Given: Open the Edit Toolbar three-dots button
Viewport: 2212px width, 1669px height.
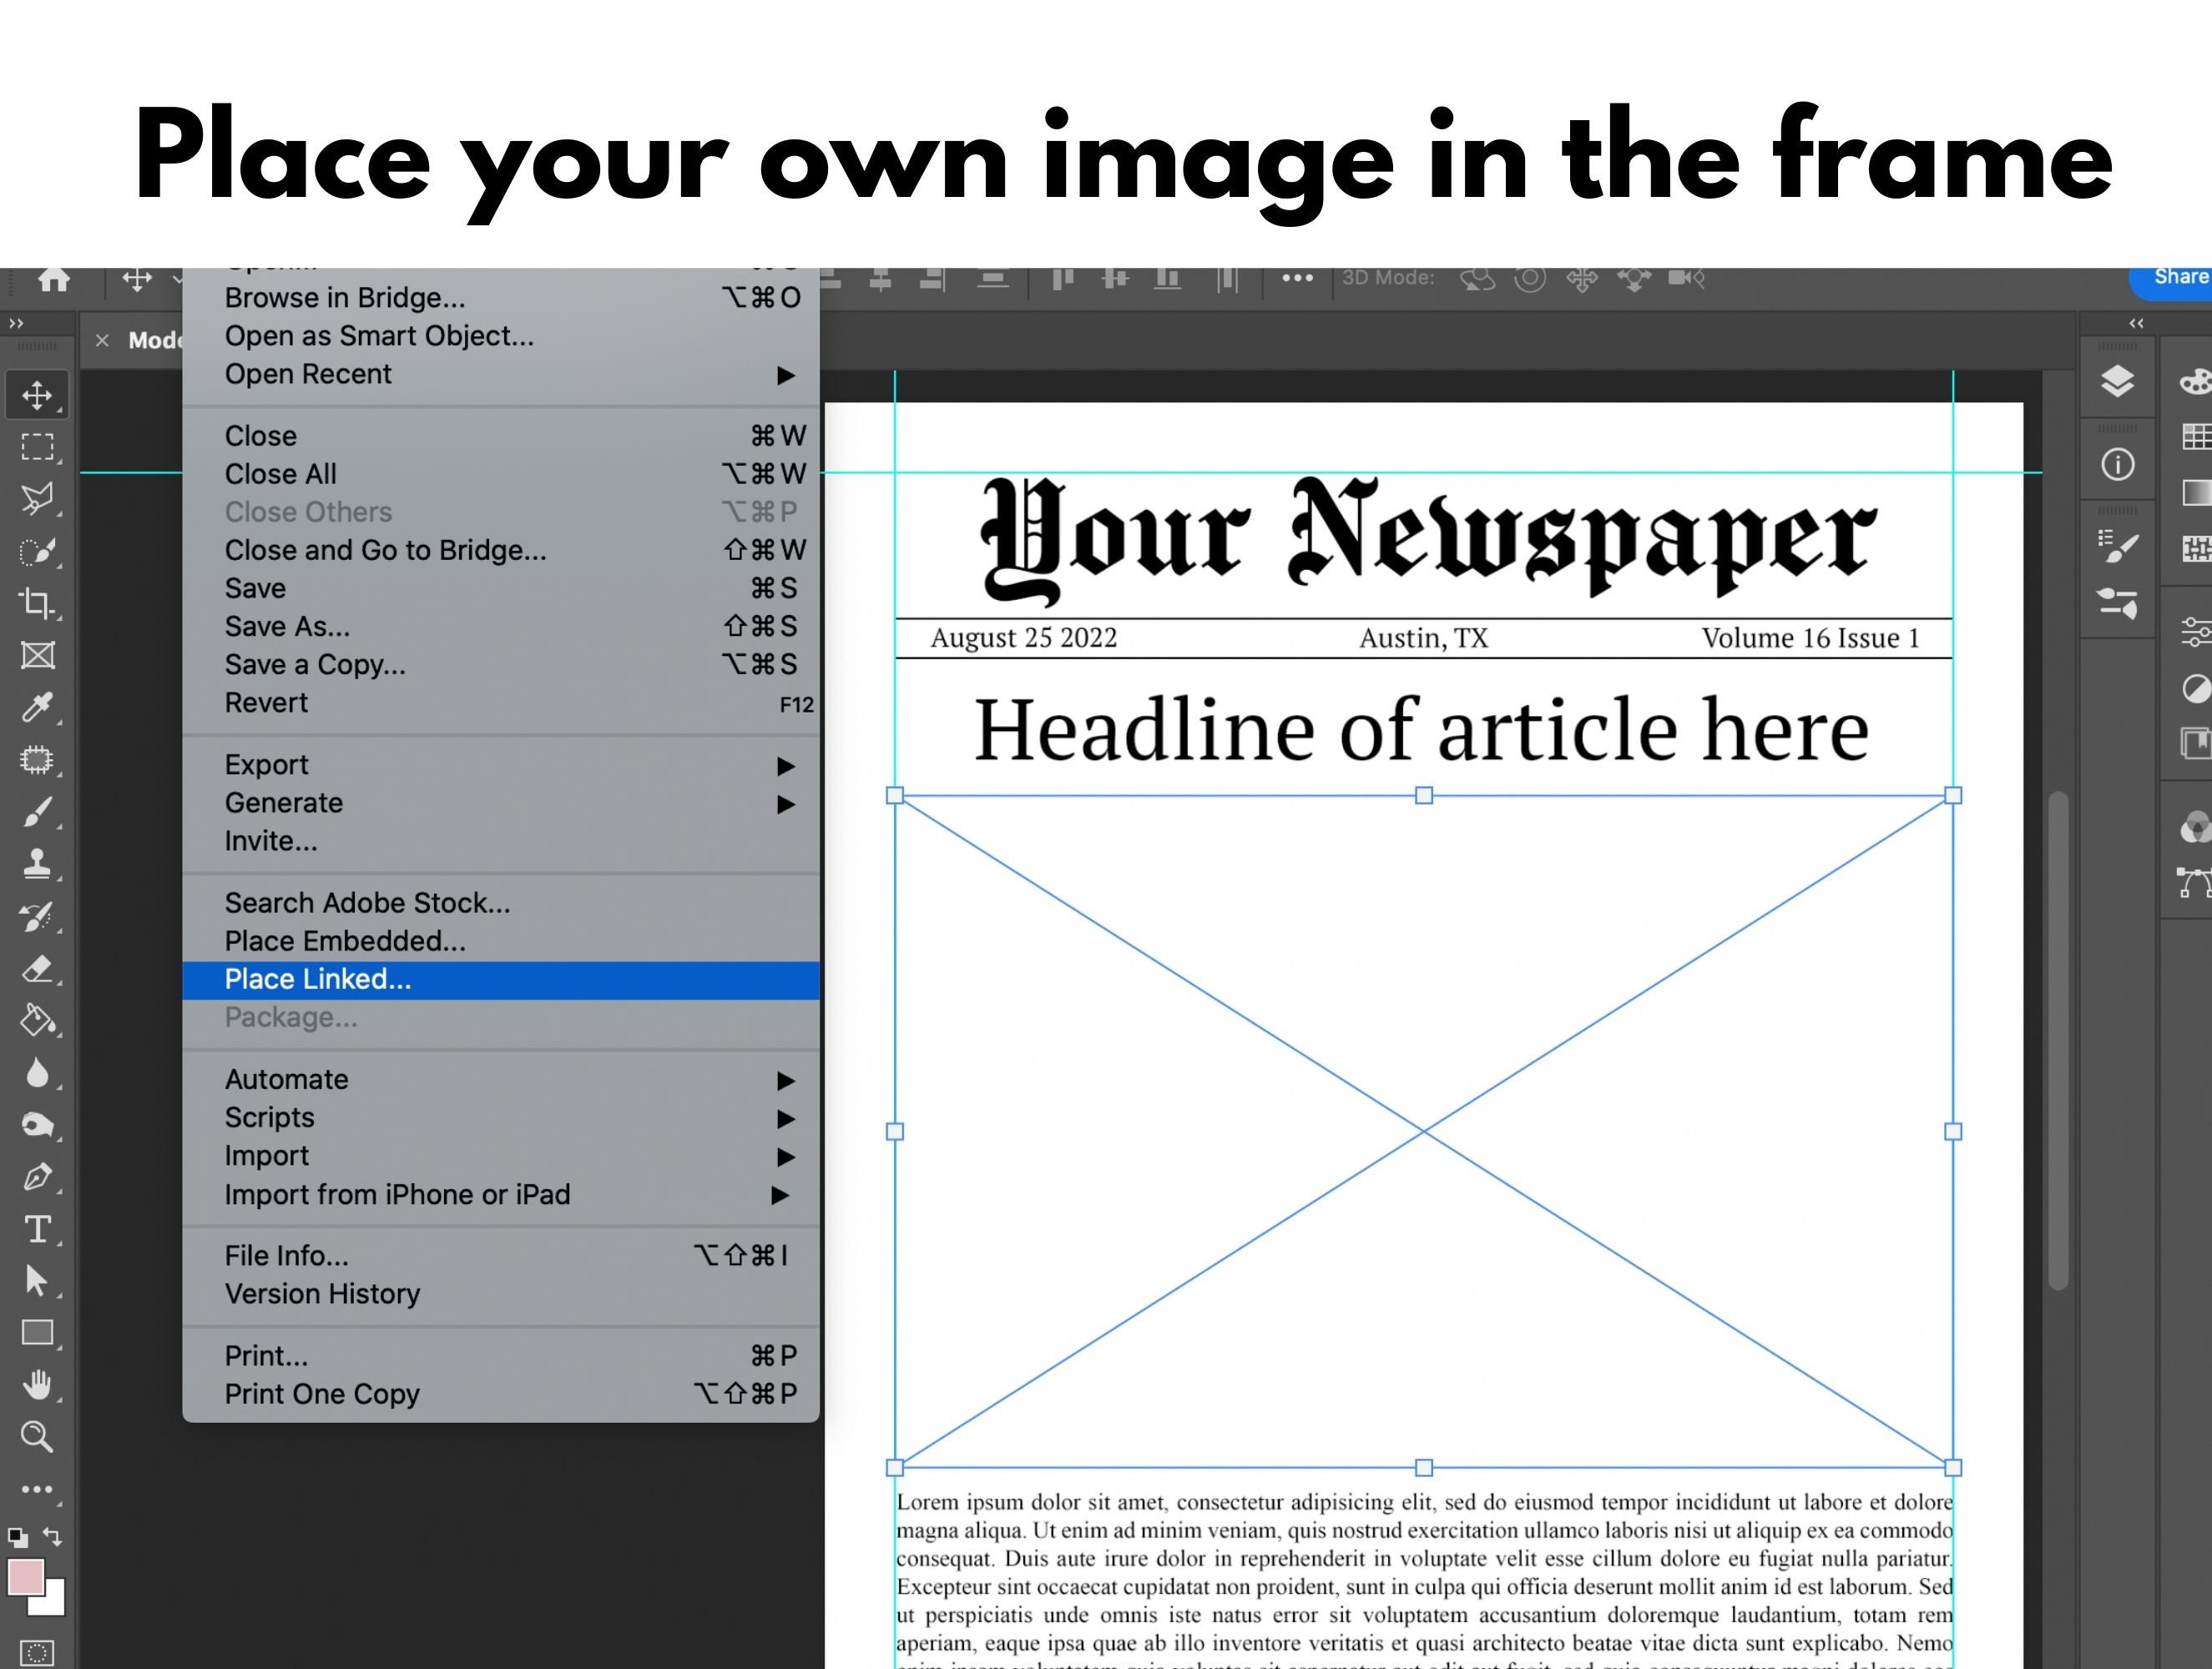Looking at the screenshot, I should (x=38, y=1490).
